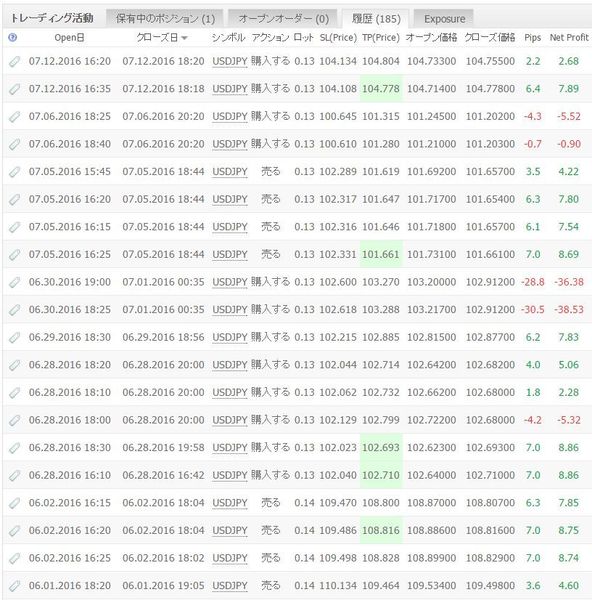Click SL price 110.134
Image resolution: width=592 pixels, height=600 pixels.
(x=338, y=585)
